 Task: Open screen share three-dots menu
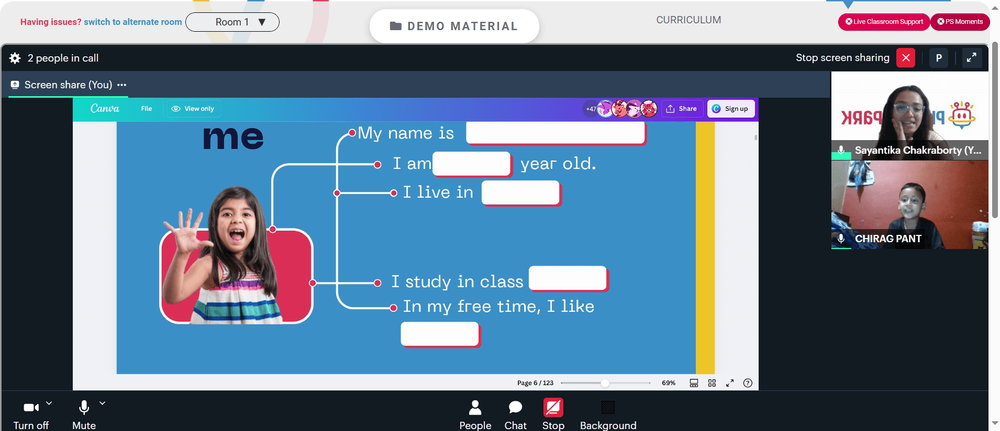click(122, 85)
